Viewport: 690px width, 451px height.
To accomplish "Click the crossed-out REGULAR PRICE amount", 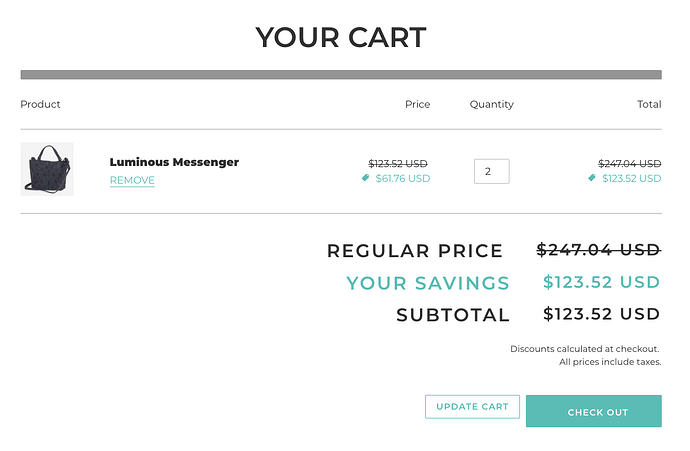I will pos(598,250).
